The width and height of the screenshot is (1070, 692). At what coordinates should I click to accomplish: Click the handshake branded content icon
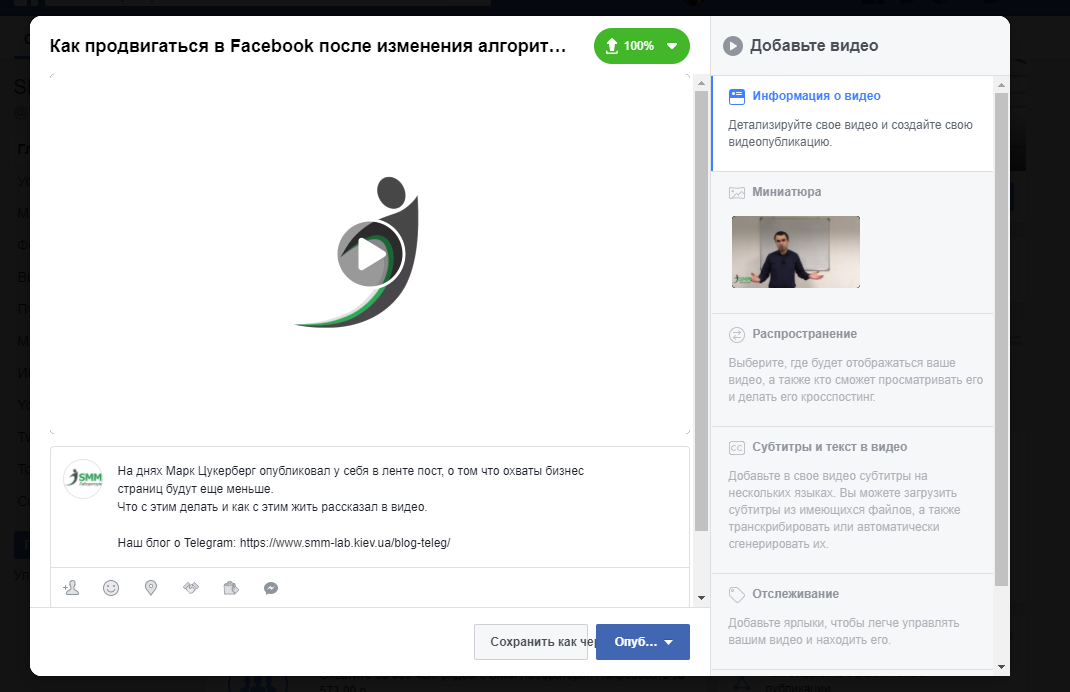(191, 588)
